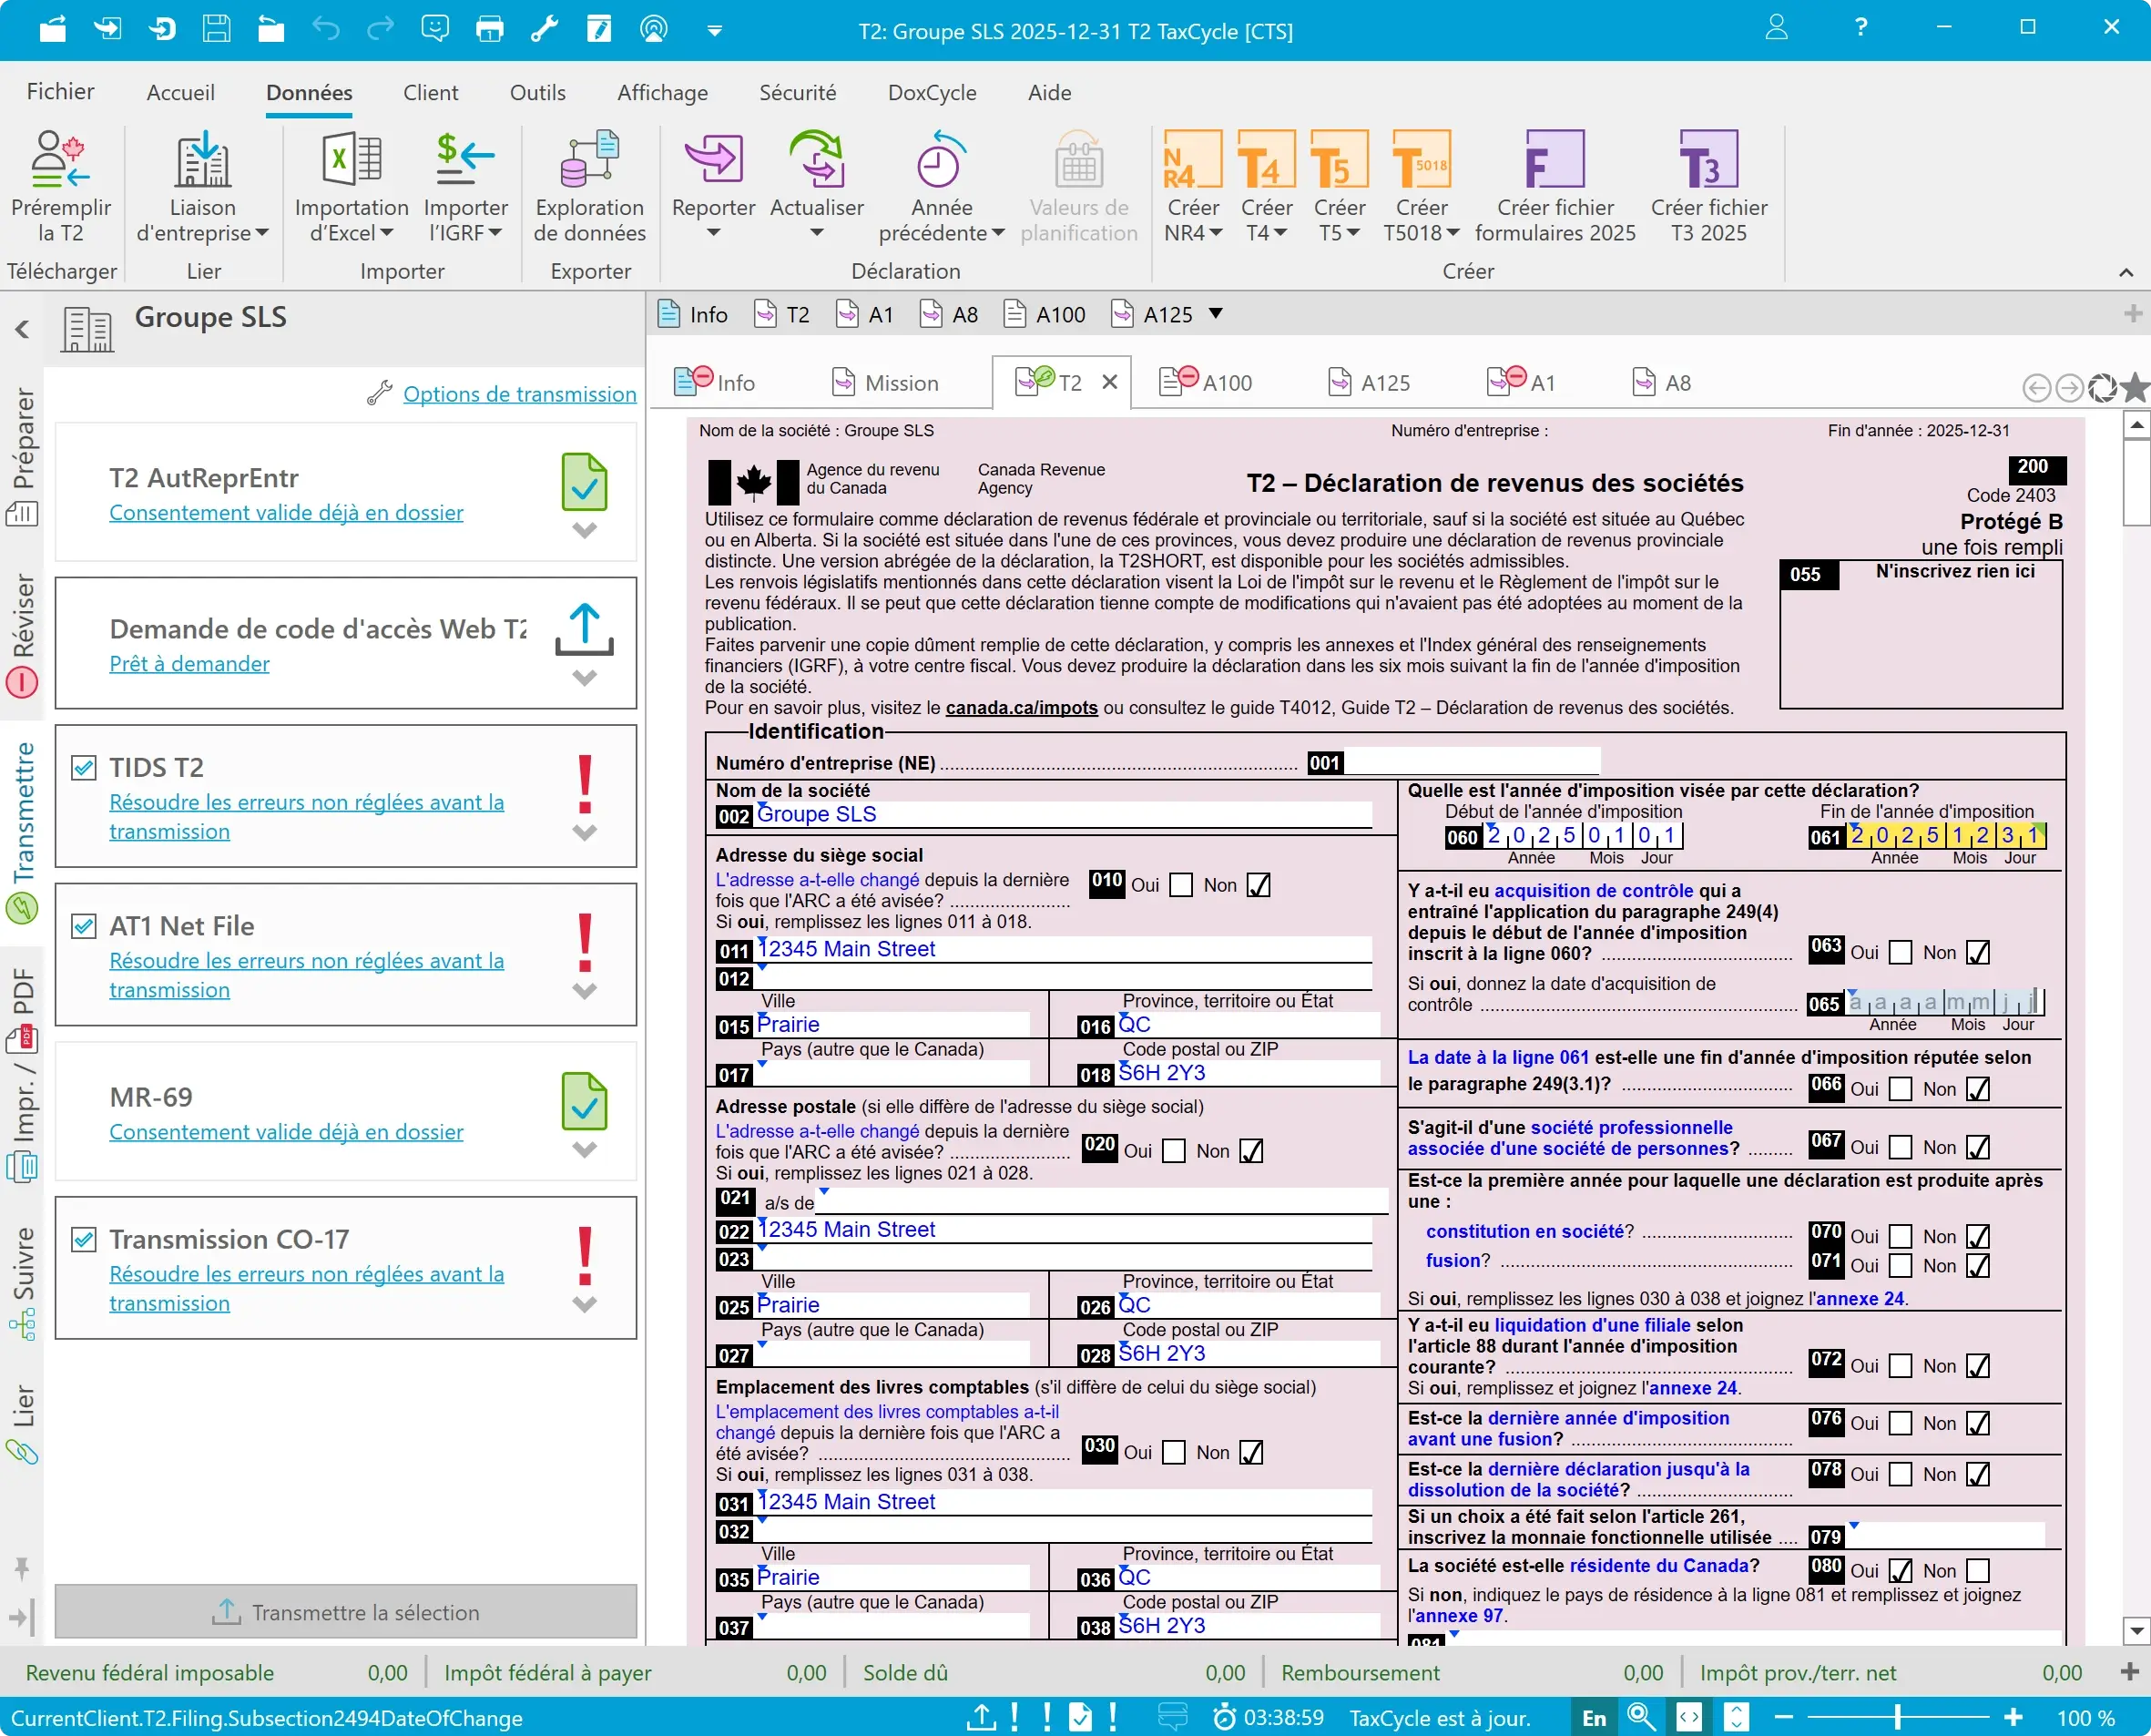Viewport: 2151px width, 1736px height.
Task: Click the zoom slider in the status bar
Action: pyautogui.click(x=1897, y=1717)
